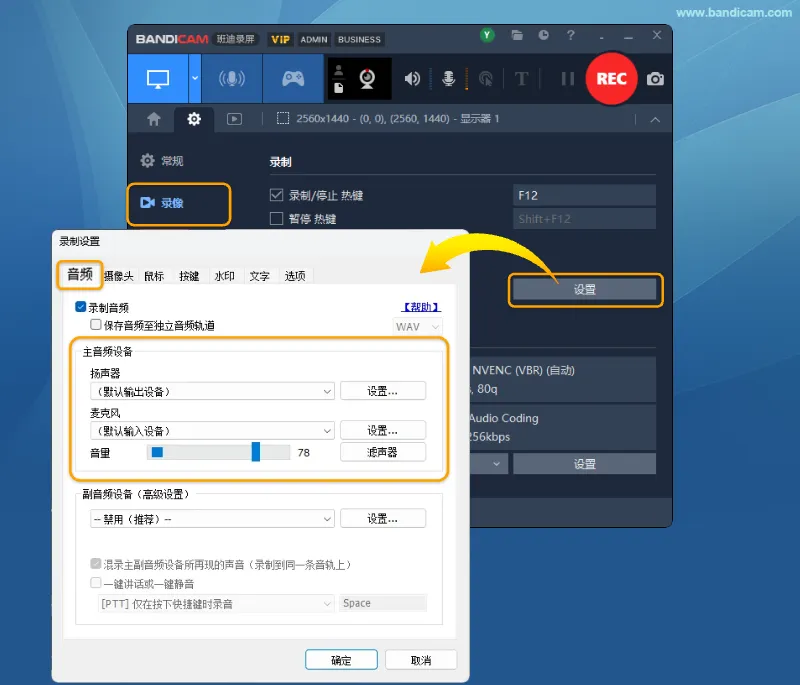Collapse panel with up chevron
800x685 pixels.
[655, 119]
